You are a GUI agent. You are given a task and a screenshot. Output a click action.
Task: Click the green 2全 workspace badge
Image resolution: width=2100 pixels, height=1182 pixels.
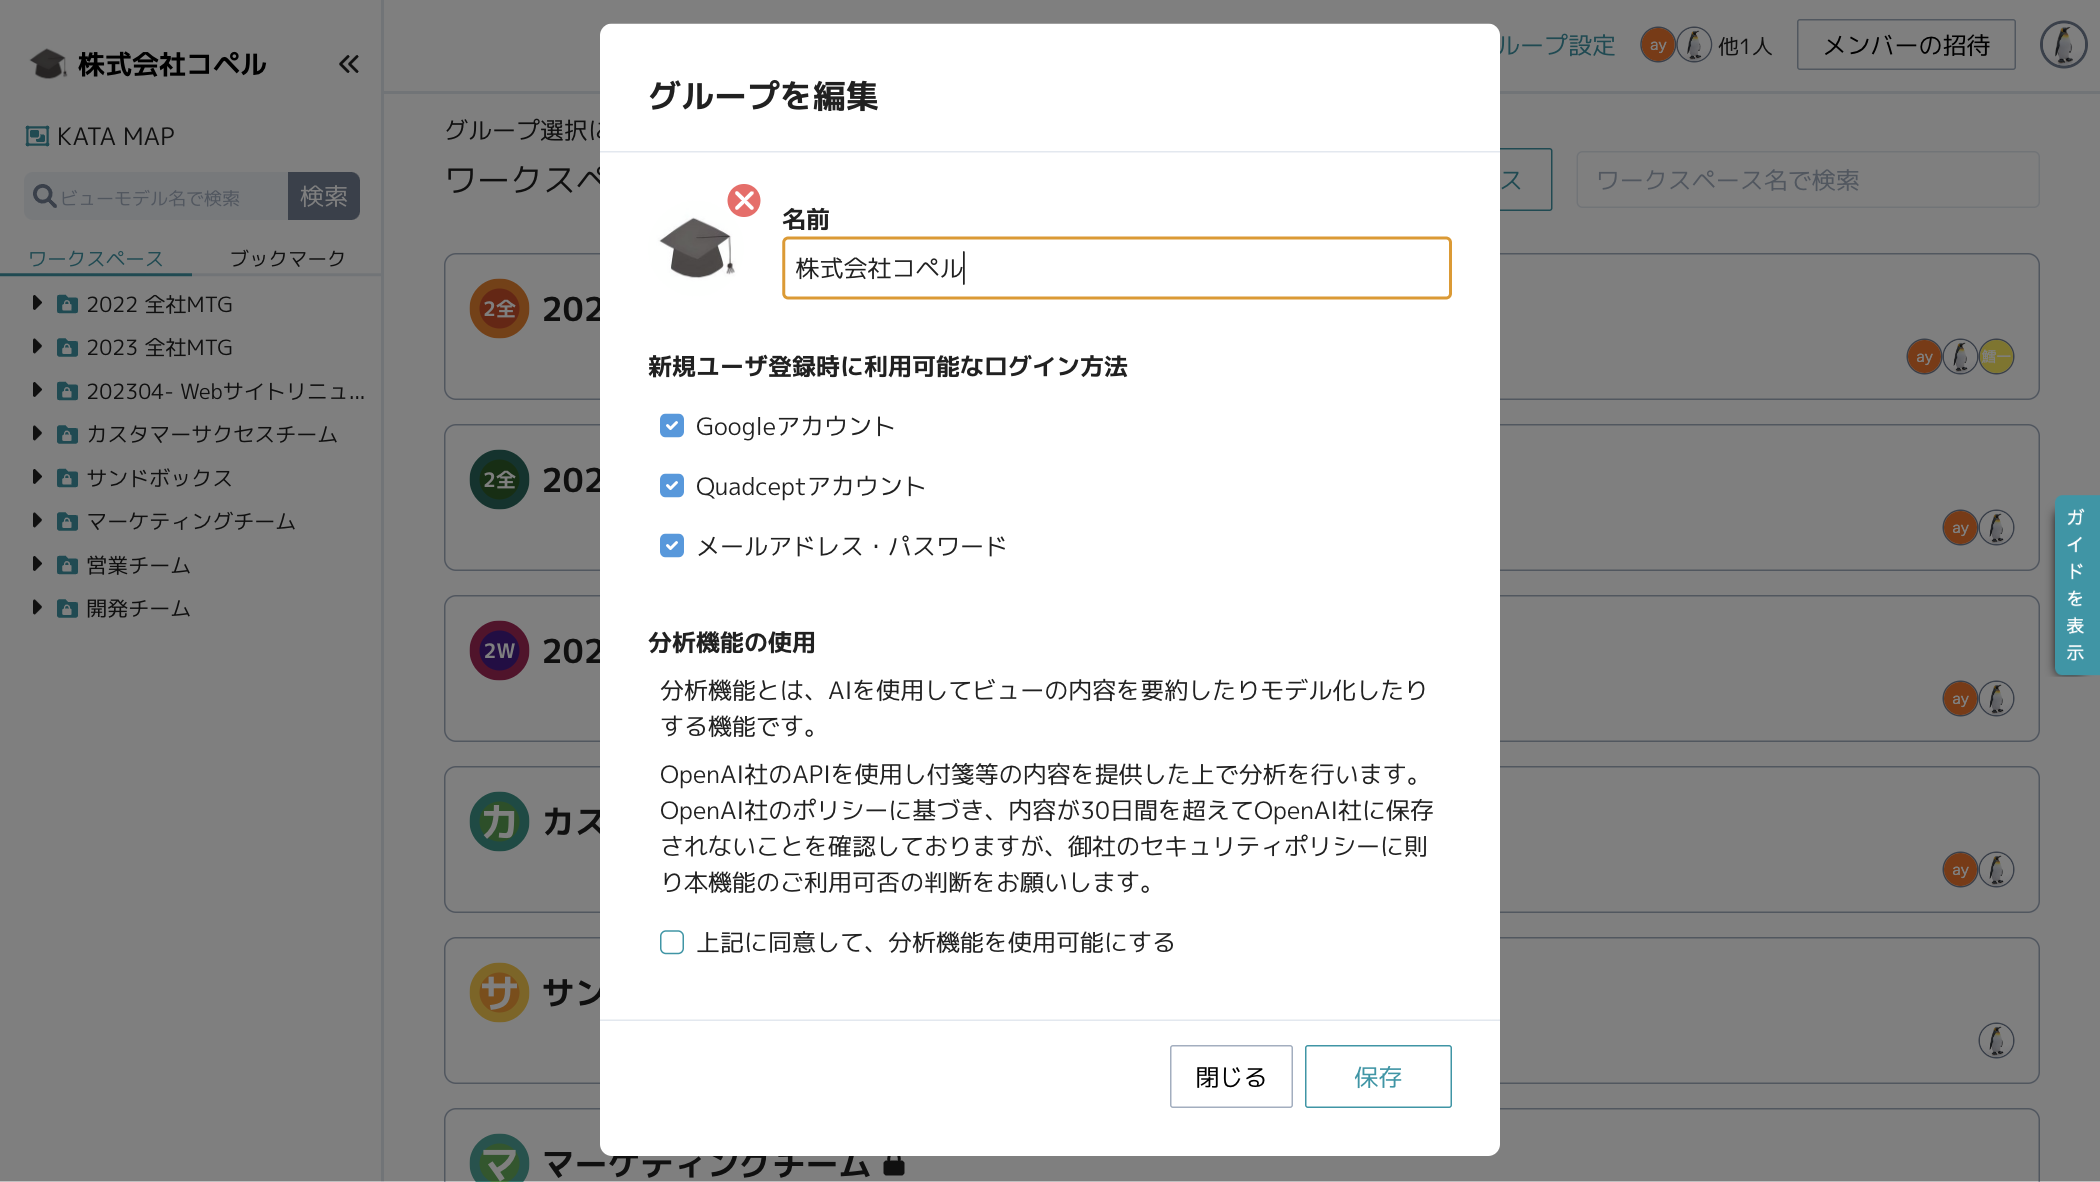click(x=499, y=480)
